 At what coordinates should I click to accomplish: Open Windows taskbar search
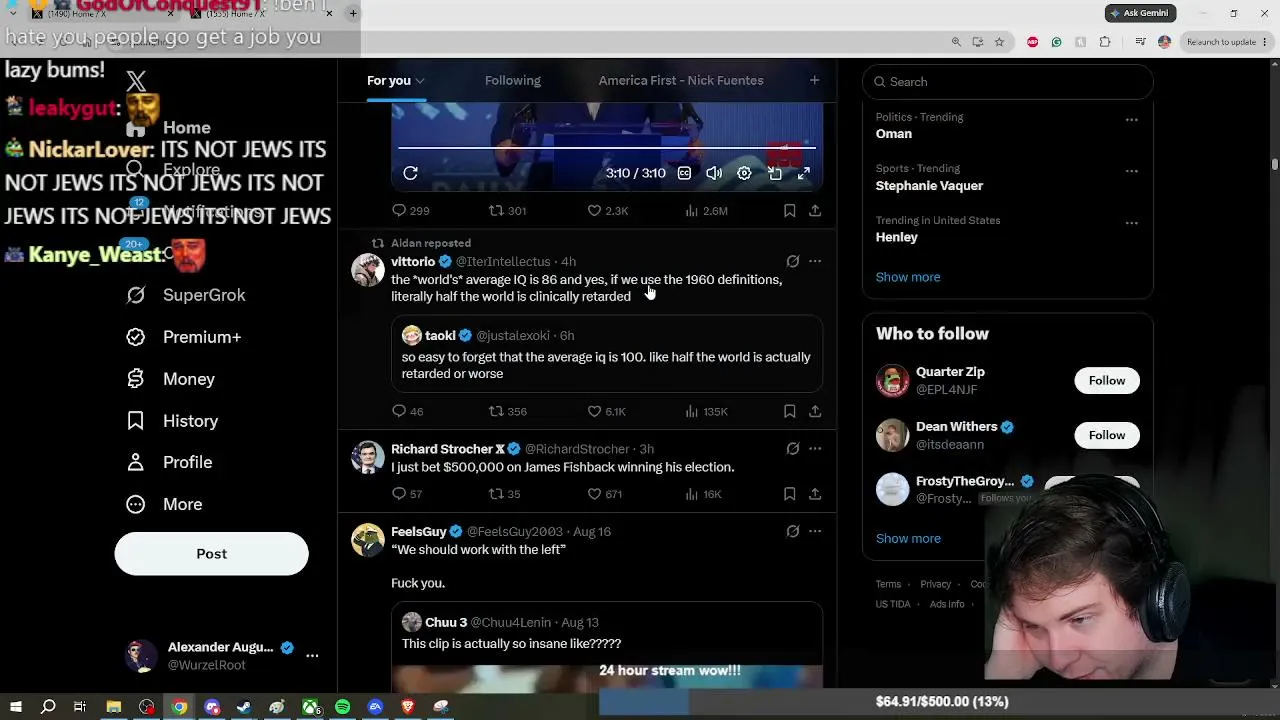pyautogui.click(x=48, y=707)
